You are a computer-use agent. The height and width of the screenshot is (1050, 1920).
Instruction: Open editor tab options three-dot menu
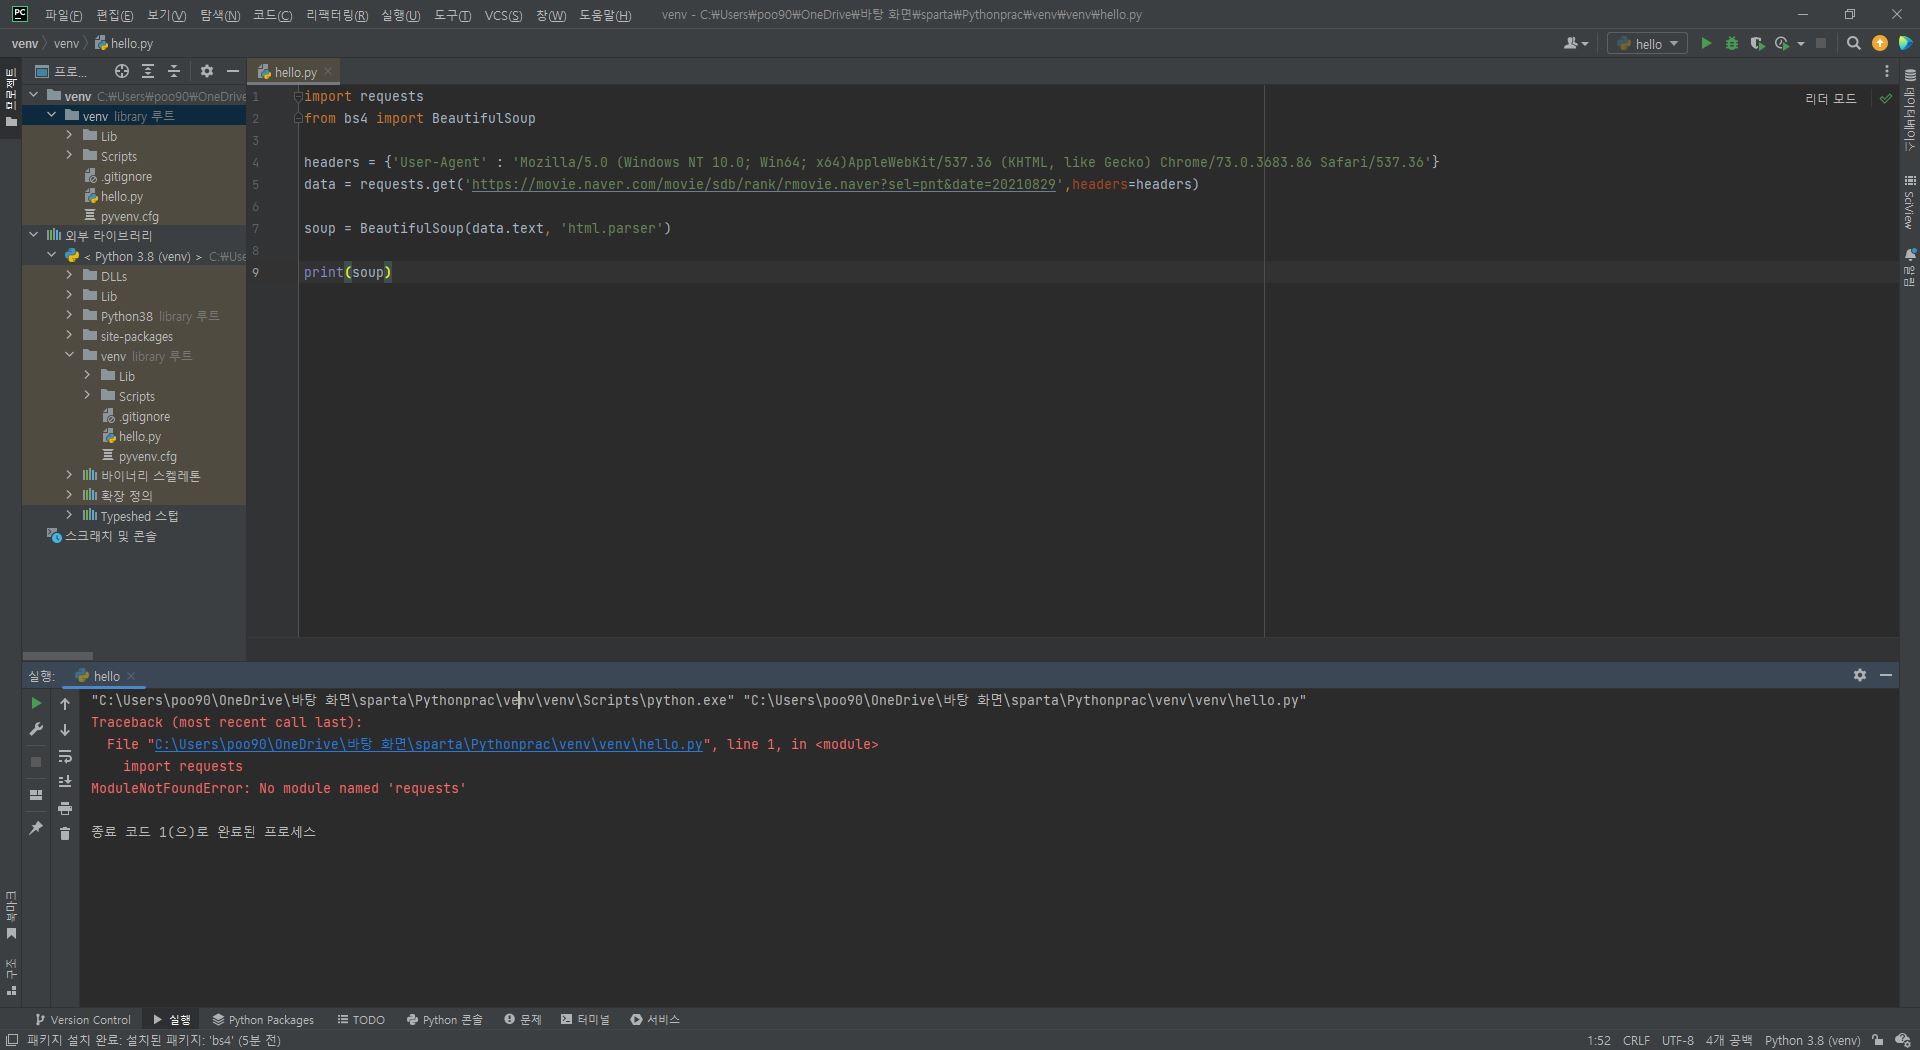(1887, 71)
